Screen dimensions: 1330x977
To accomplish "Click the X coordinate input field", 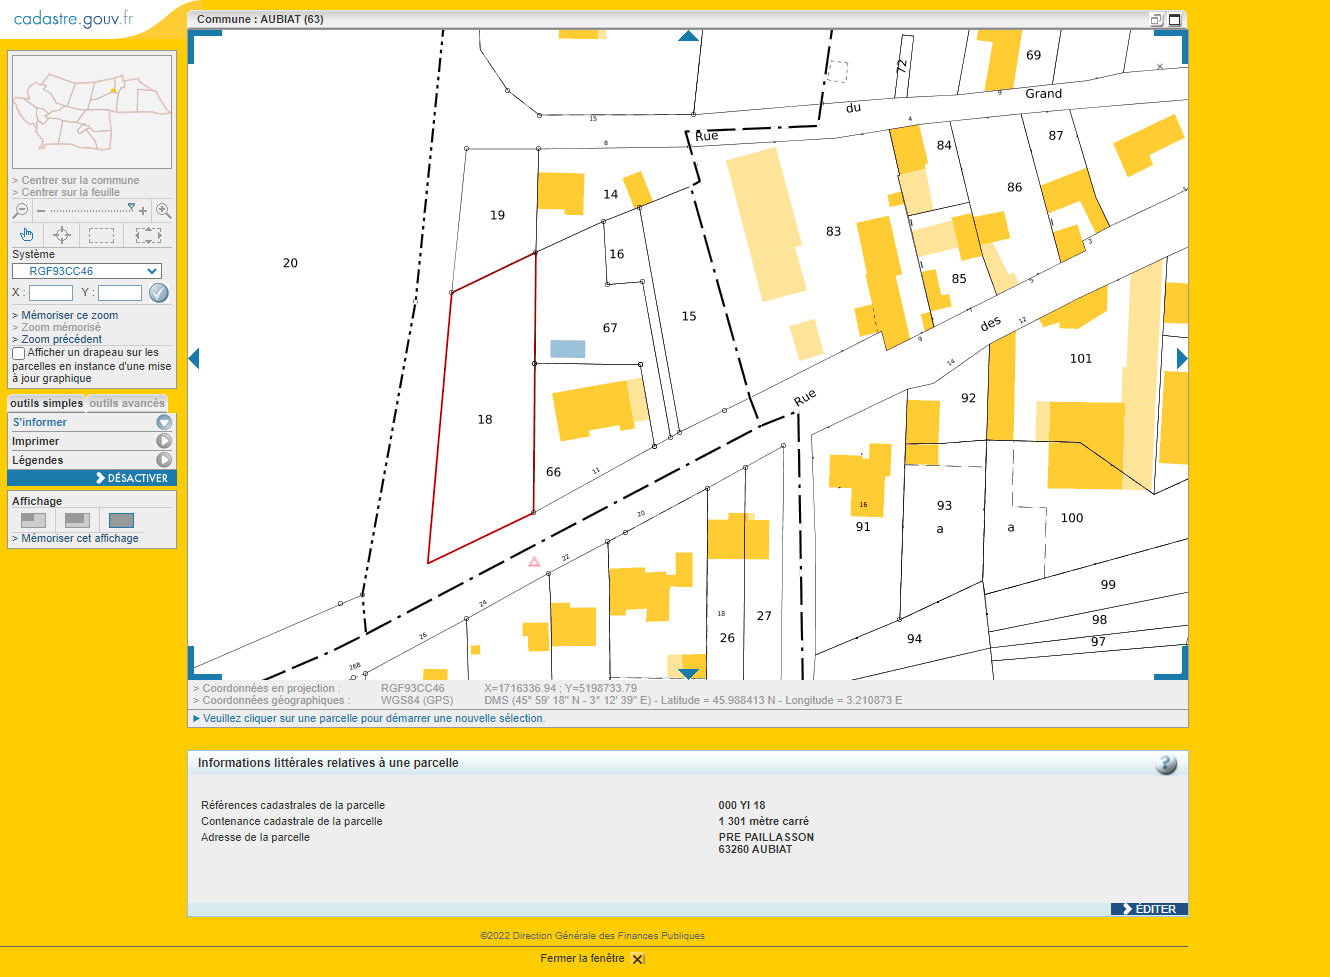I will pyautogui.click(x=51, y=293).
